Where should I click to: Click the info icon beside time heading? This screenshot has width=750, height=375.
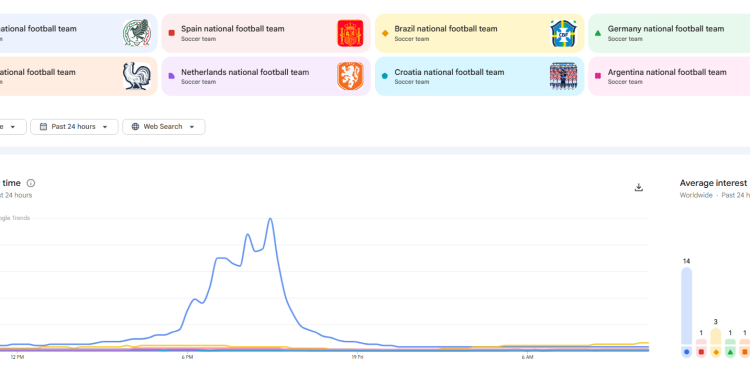pos(31,183)
